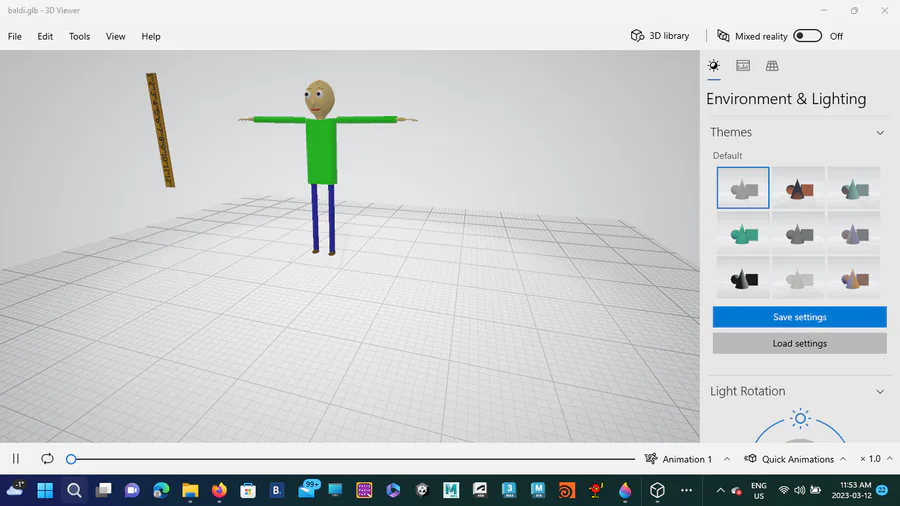Screen dimensions: 900x506
Task: Pause the animation playback
Action: (15, 458)
